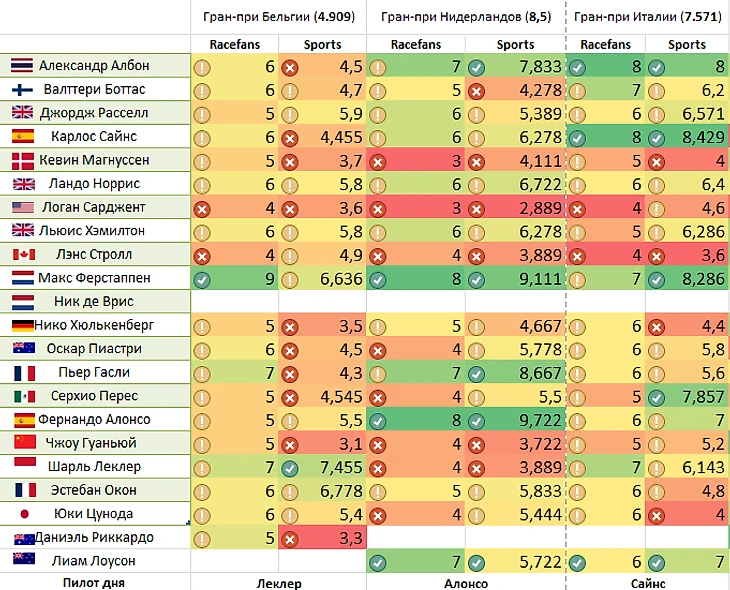
Task: Click the Japan flag next to Юки Цунода
Action: point(25,514)
